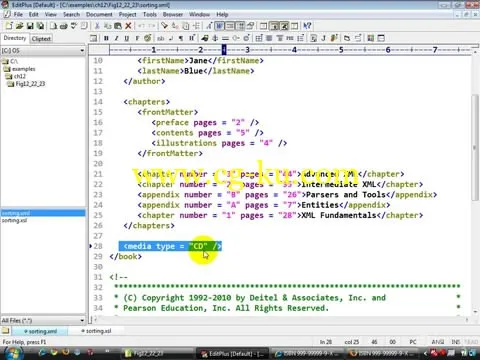480x360 pixels.
Task: Click the red X Delete icon
Action: click(x=128, y=26)
